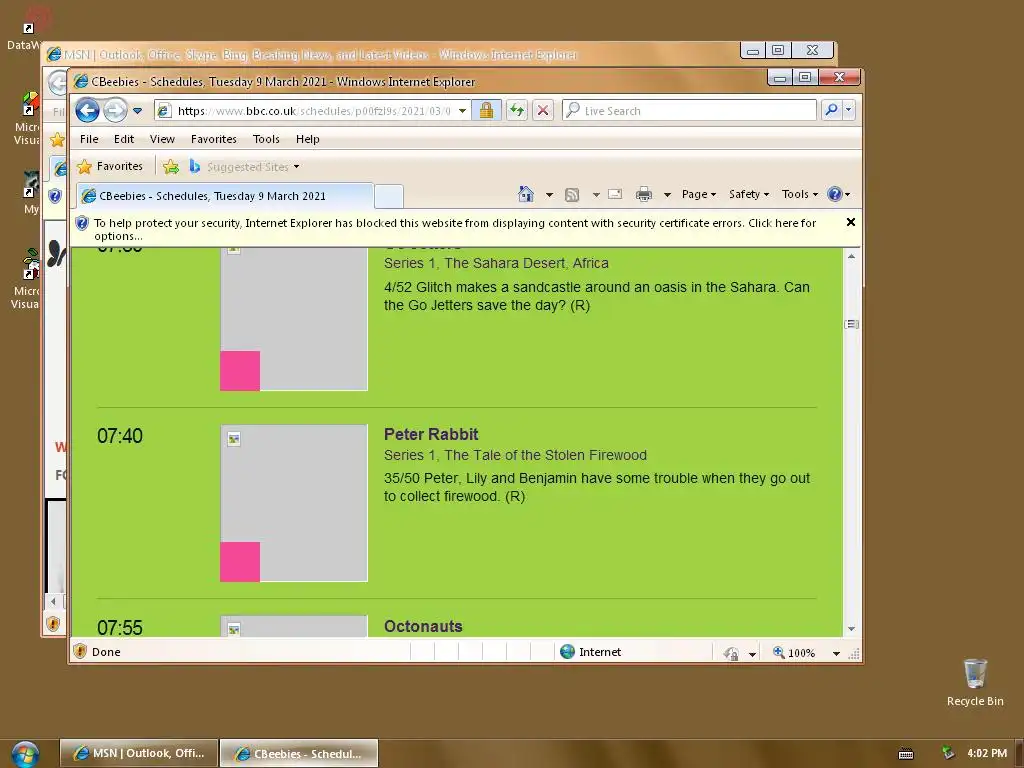This screenshot has width=1024, height=768.
Task: Click the Peter Rabbit thumbnail image
Action: tap(294, 503)
